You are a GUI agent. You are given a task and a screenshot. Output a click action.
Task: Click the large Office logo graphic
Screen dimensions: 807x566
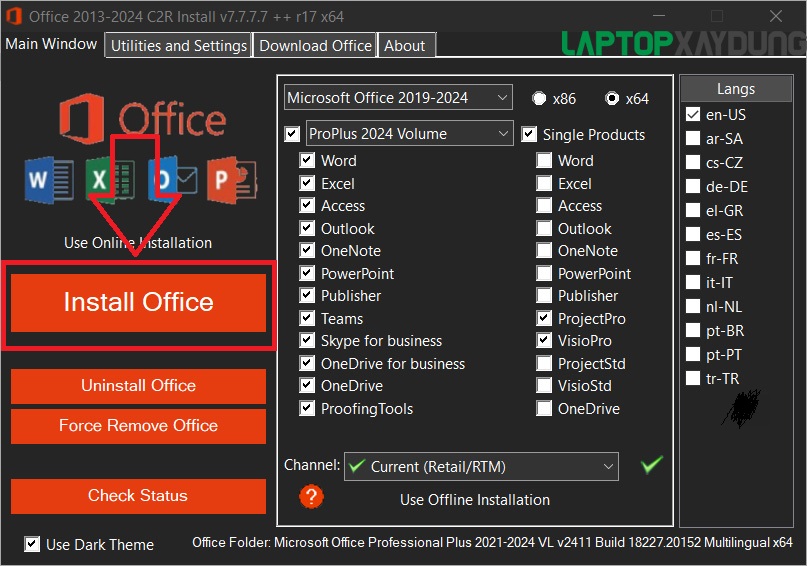tap(143, 119)
